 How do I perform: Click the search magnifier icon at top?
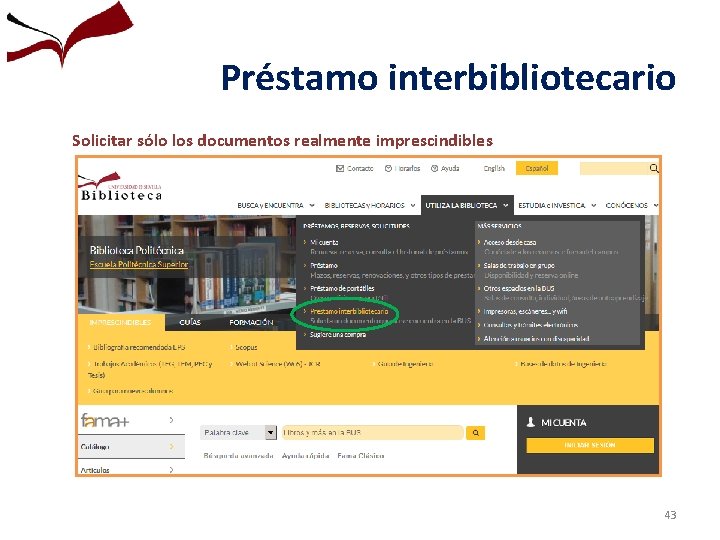click(654, 169)
